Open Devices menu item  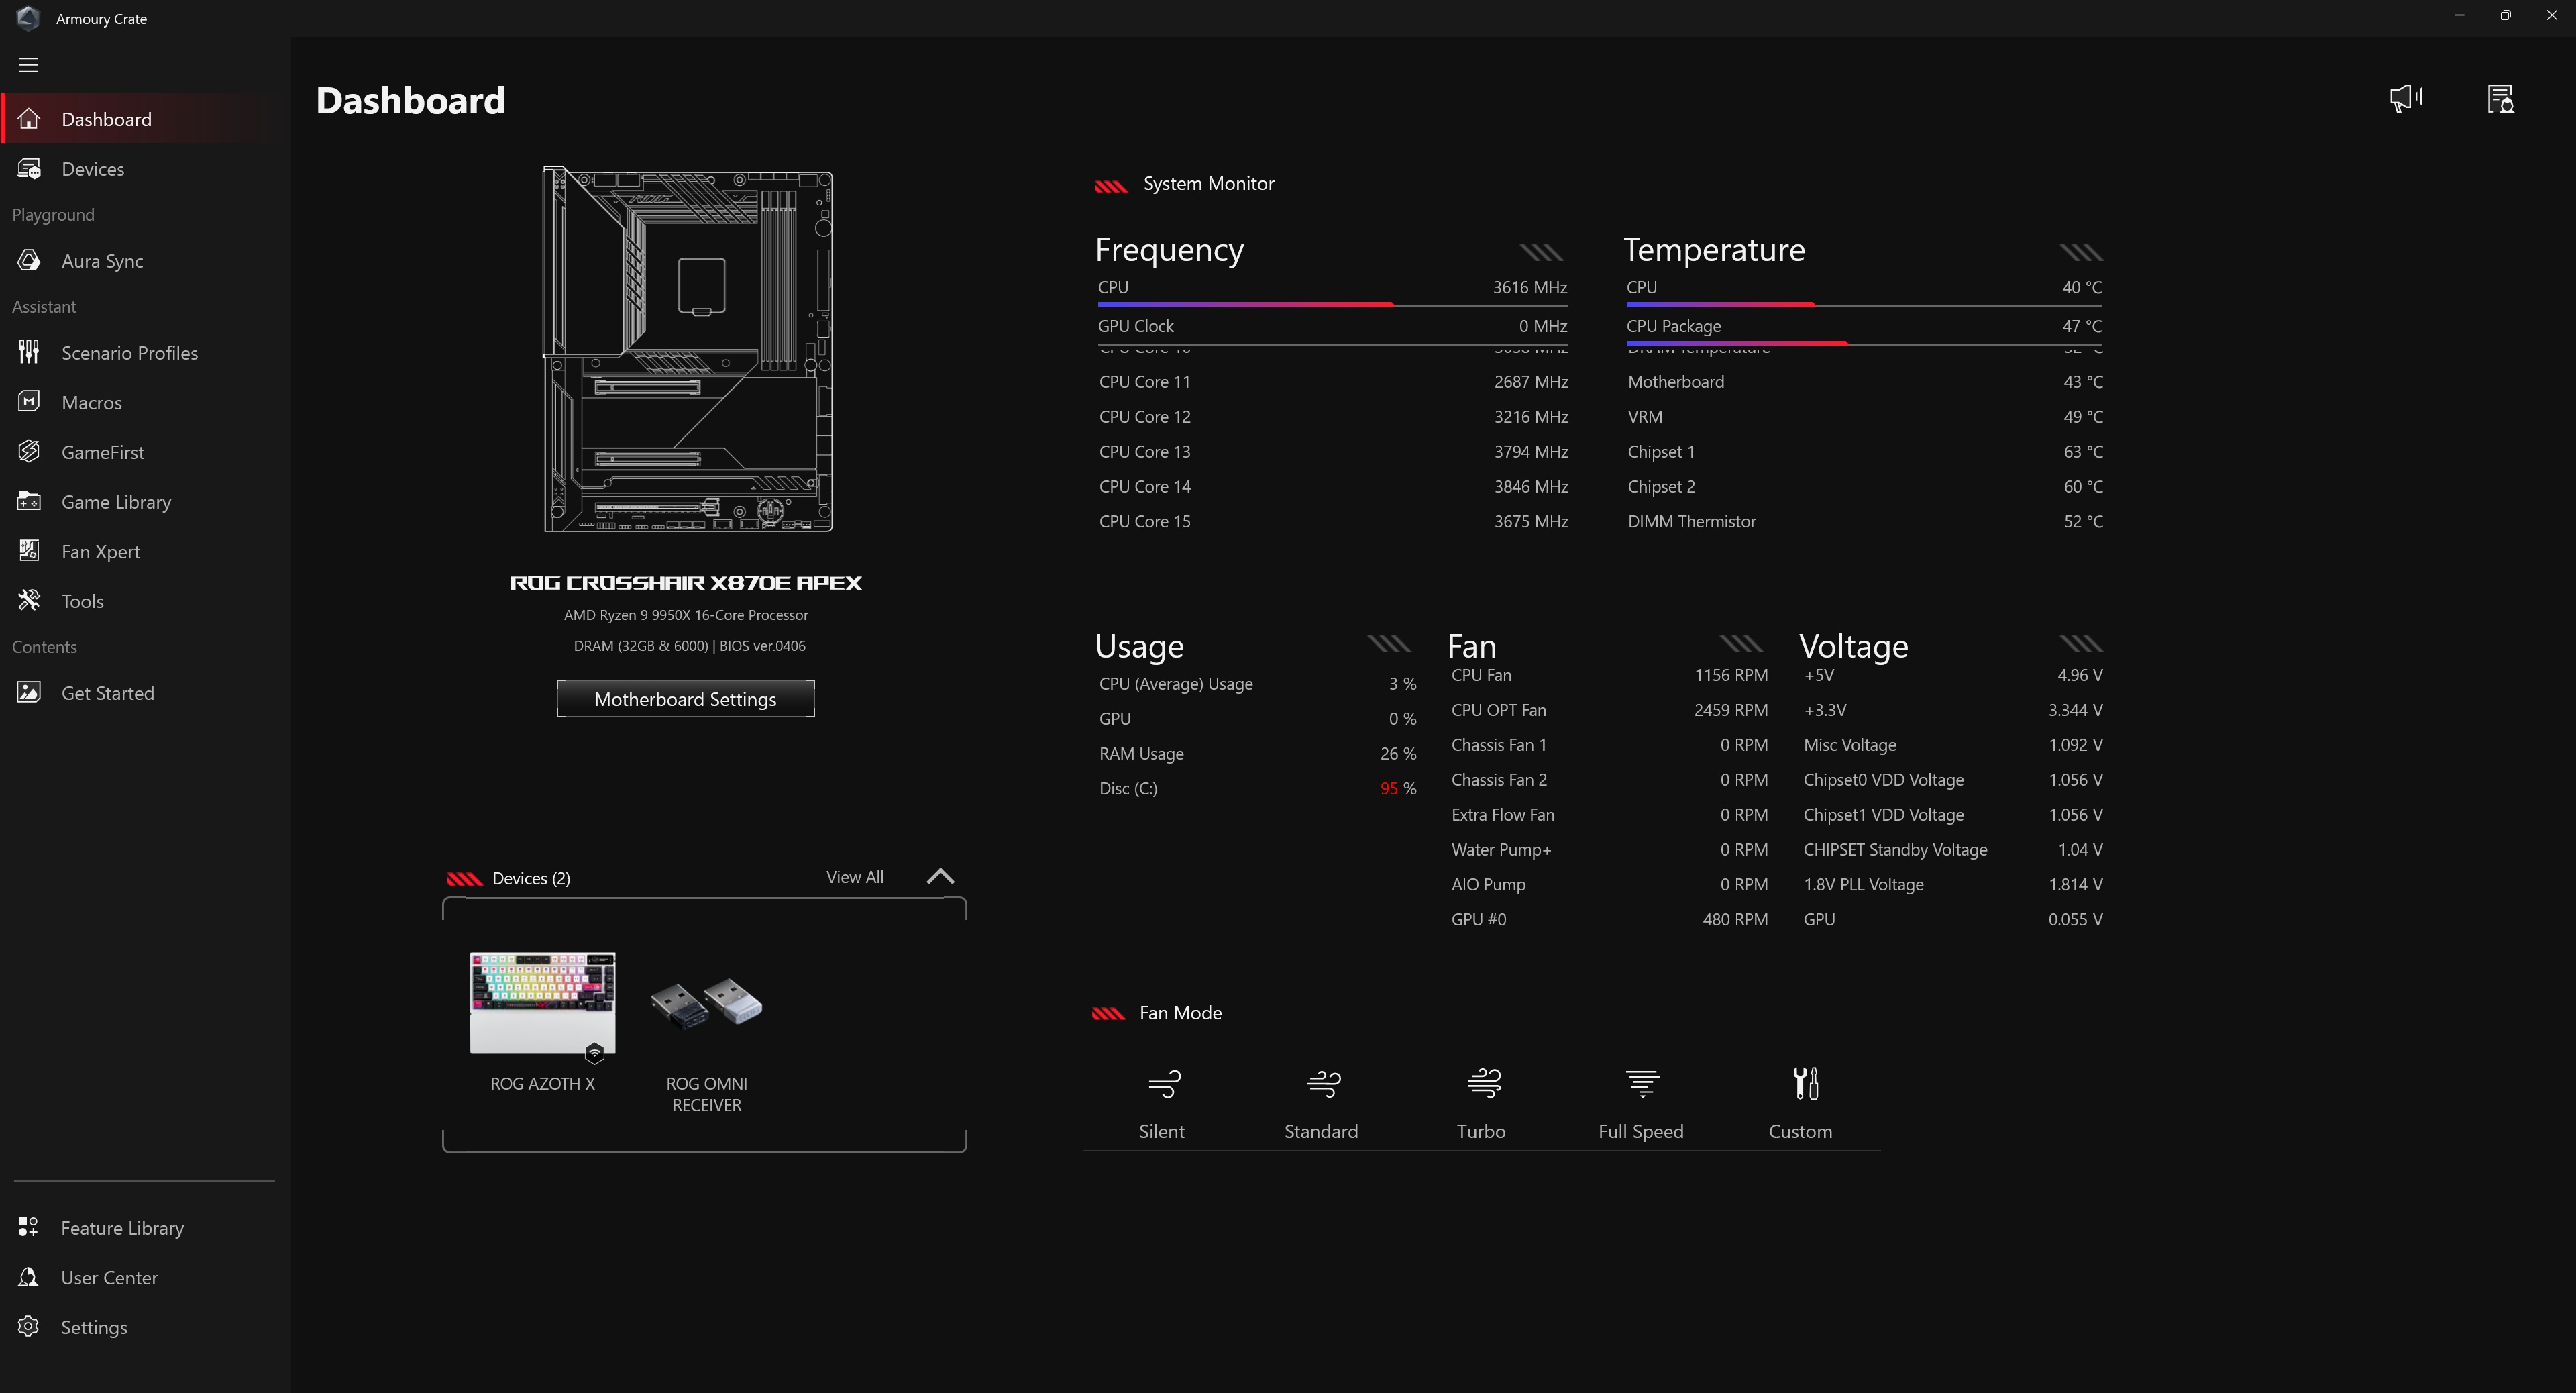pos(145,169)
